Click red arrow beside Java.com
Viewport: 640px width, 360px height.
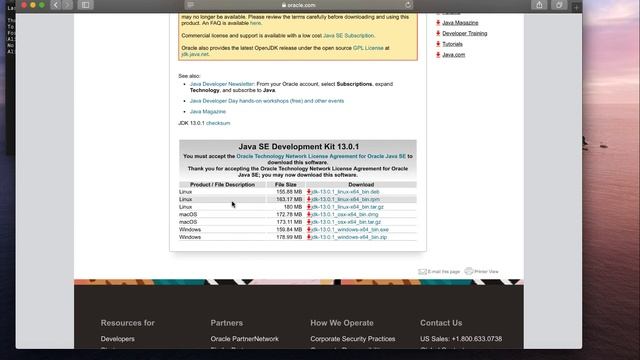pos(438,55)
